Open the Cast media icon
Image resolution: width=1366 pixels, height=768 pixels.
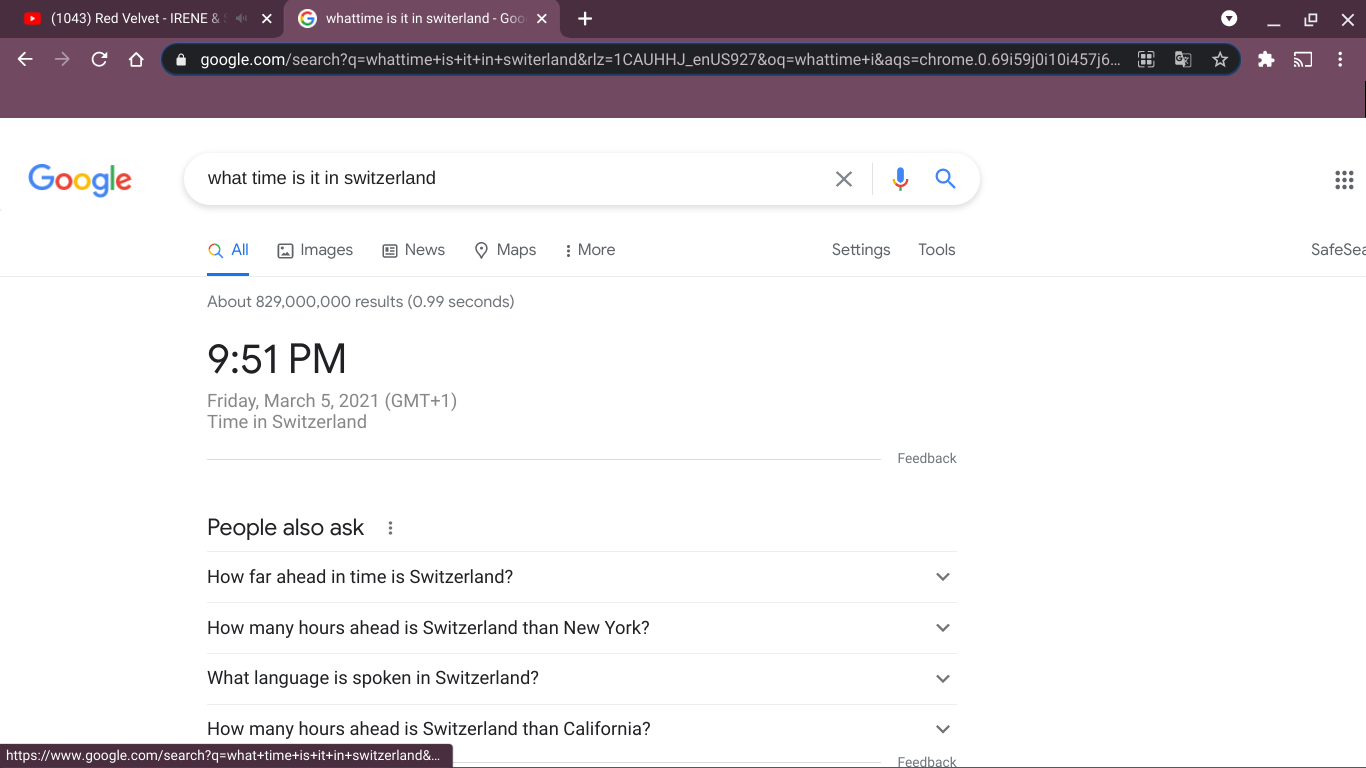[x=1302, y=59]
